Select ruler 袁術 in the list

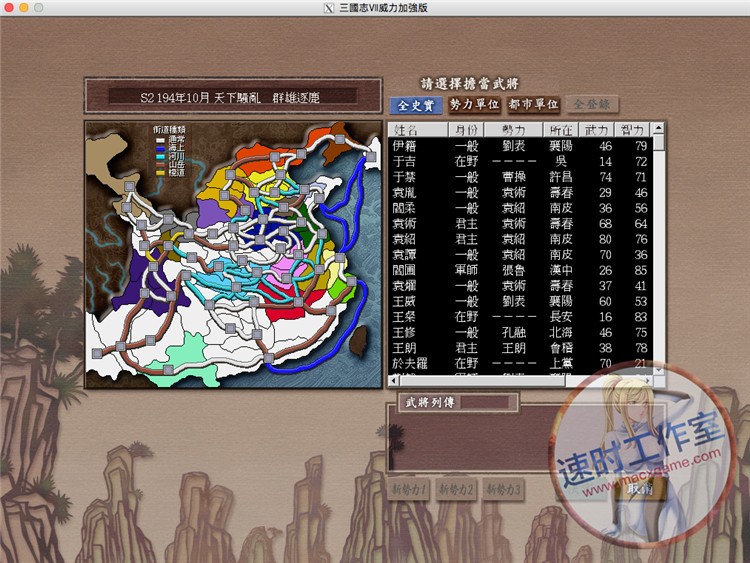click(520, 223)
